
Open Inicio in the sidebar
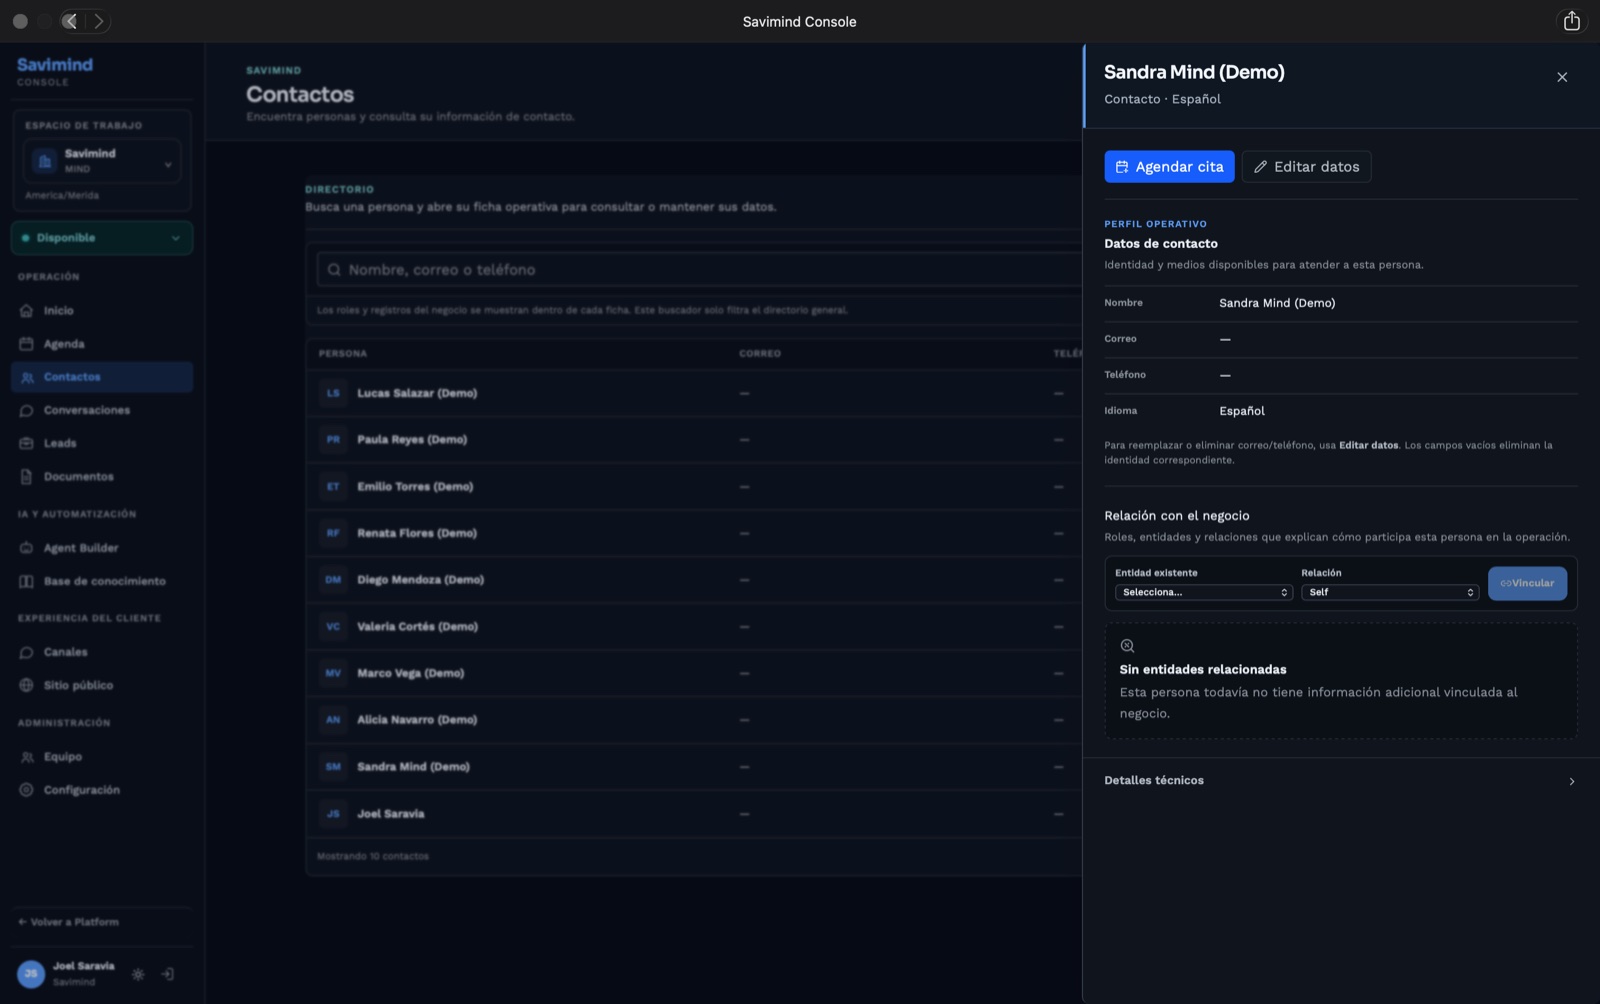[x=102, y=311]
